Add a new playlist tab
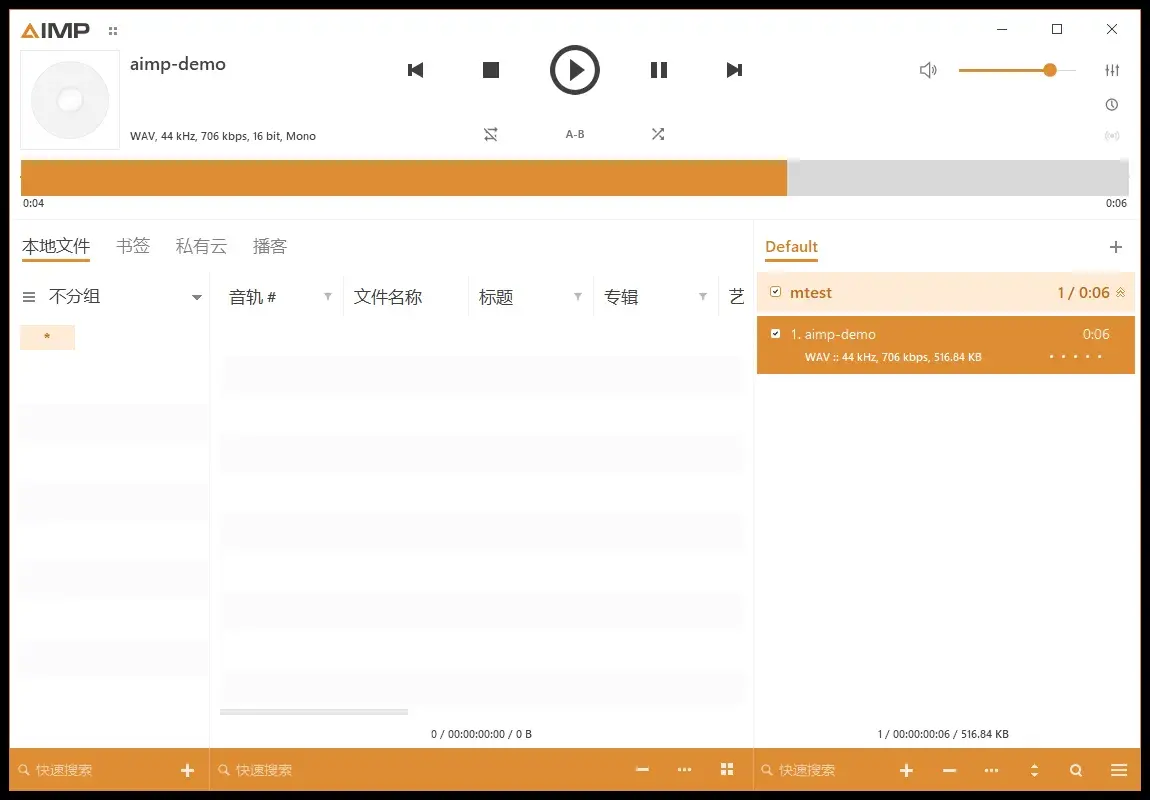Image resolution: width=1150 pixels, height=800 pixels. pyautogui.click(x=1116, y=247)
